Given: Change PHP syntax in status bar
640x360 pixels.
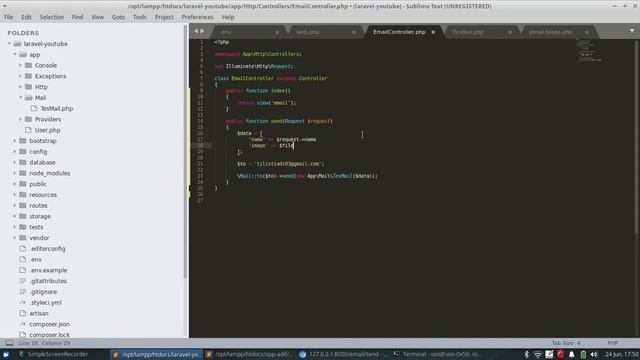Looking at the screenshot, I should pyautogui.click(x=613, y=343).
